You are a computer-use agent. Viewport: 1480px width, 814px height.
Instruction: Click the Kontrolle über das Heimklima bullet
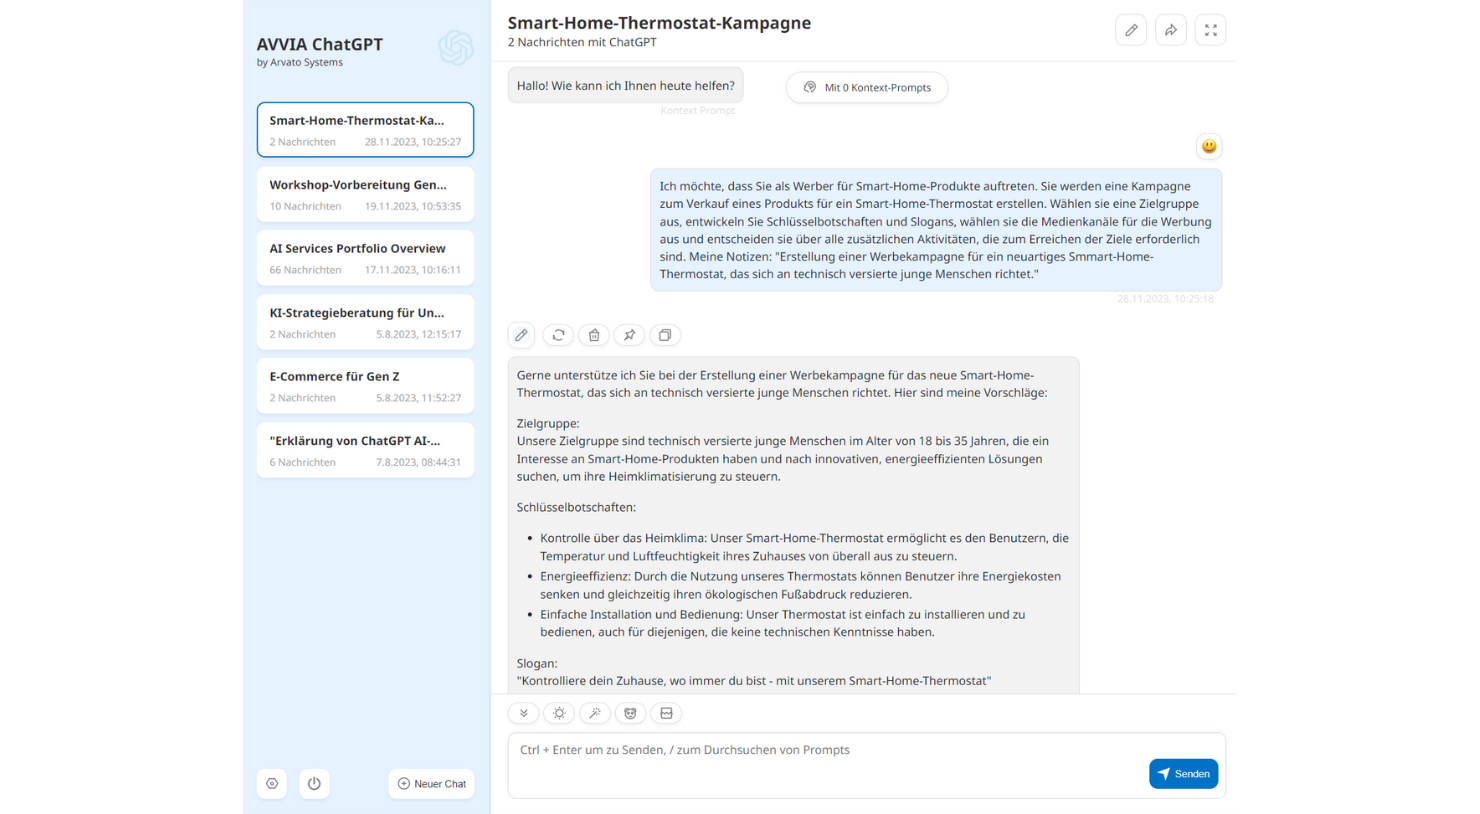804,547
